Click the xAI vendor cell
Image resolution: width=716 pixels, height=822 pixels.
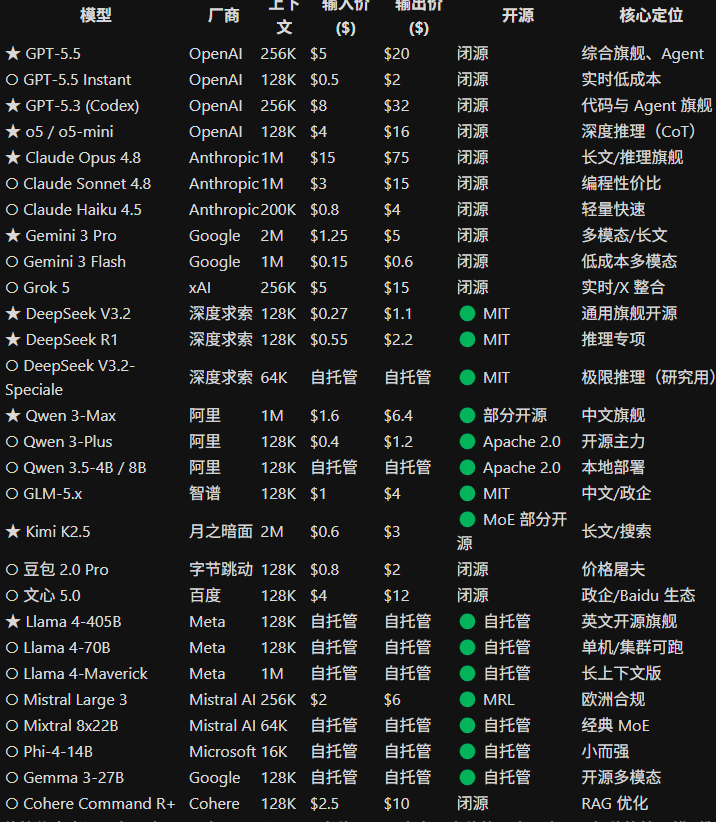pos(200,288)
